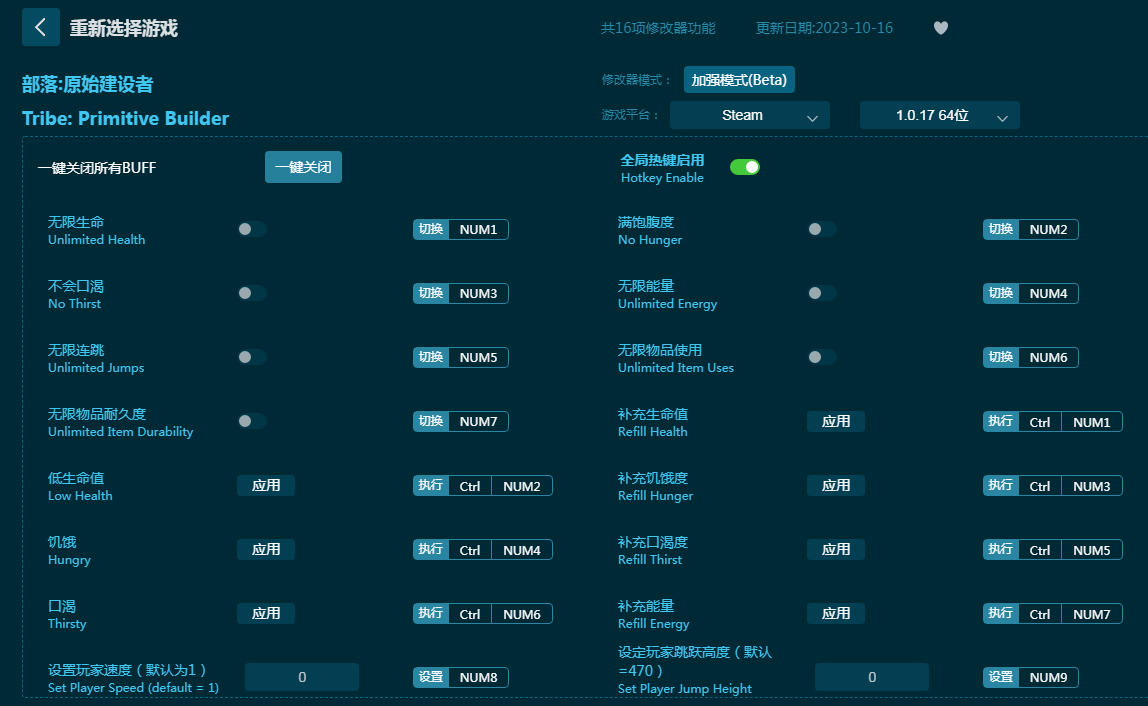1148x706 pixels.
Task: Enable the Unlimited Health toggle
Action: pos(252,229)
